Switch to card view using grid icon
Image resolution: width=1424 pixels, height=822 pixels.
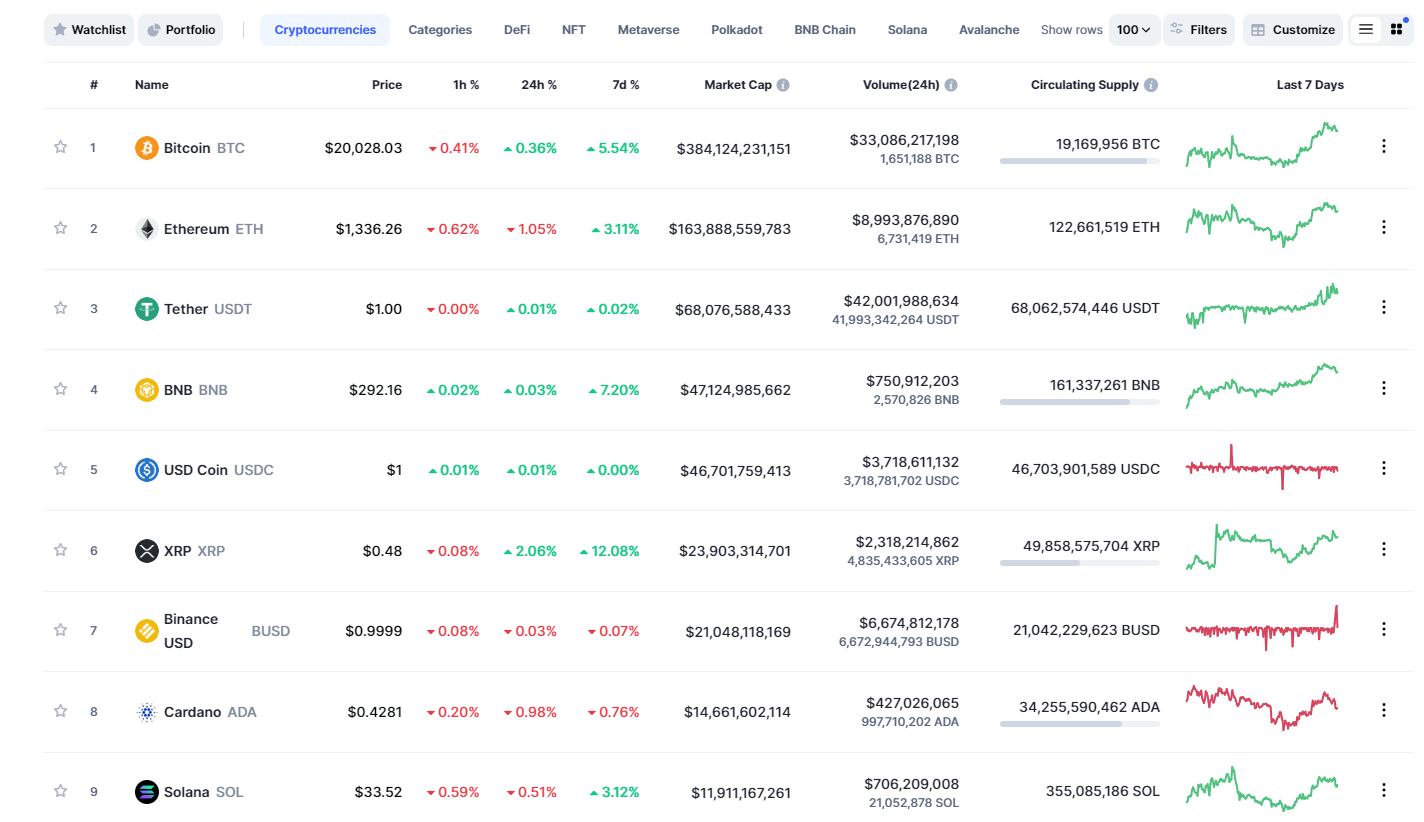(x=1396, y=29)
